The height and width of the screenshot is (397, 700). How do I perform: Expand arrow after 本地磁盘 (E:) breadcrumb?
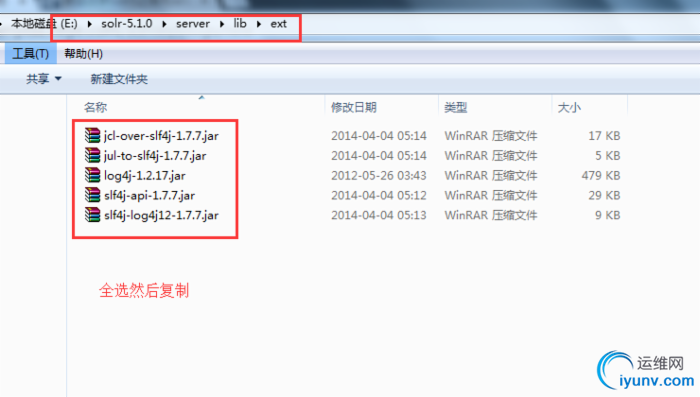pos(90,24)
